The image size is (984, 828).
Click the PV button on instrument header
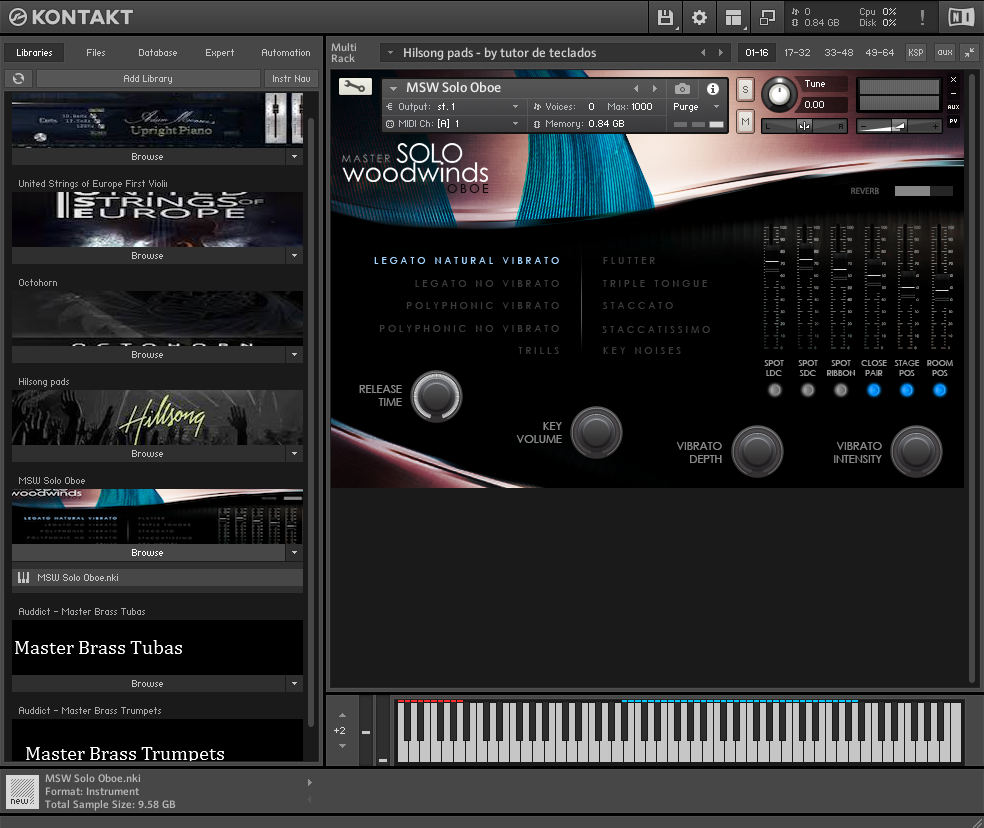click(x=953, y=121)
